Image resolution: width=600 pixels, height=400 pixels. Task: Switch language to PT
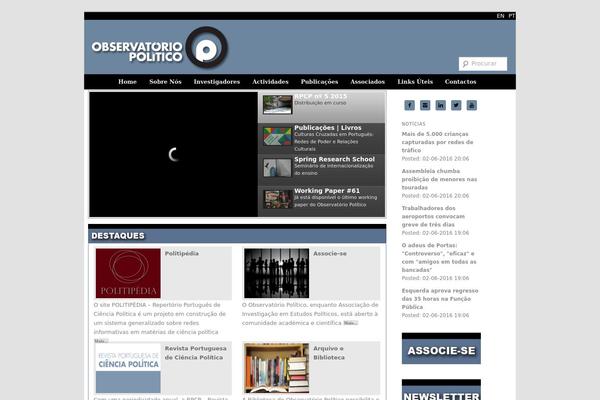512,16
